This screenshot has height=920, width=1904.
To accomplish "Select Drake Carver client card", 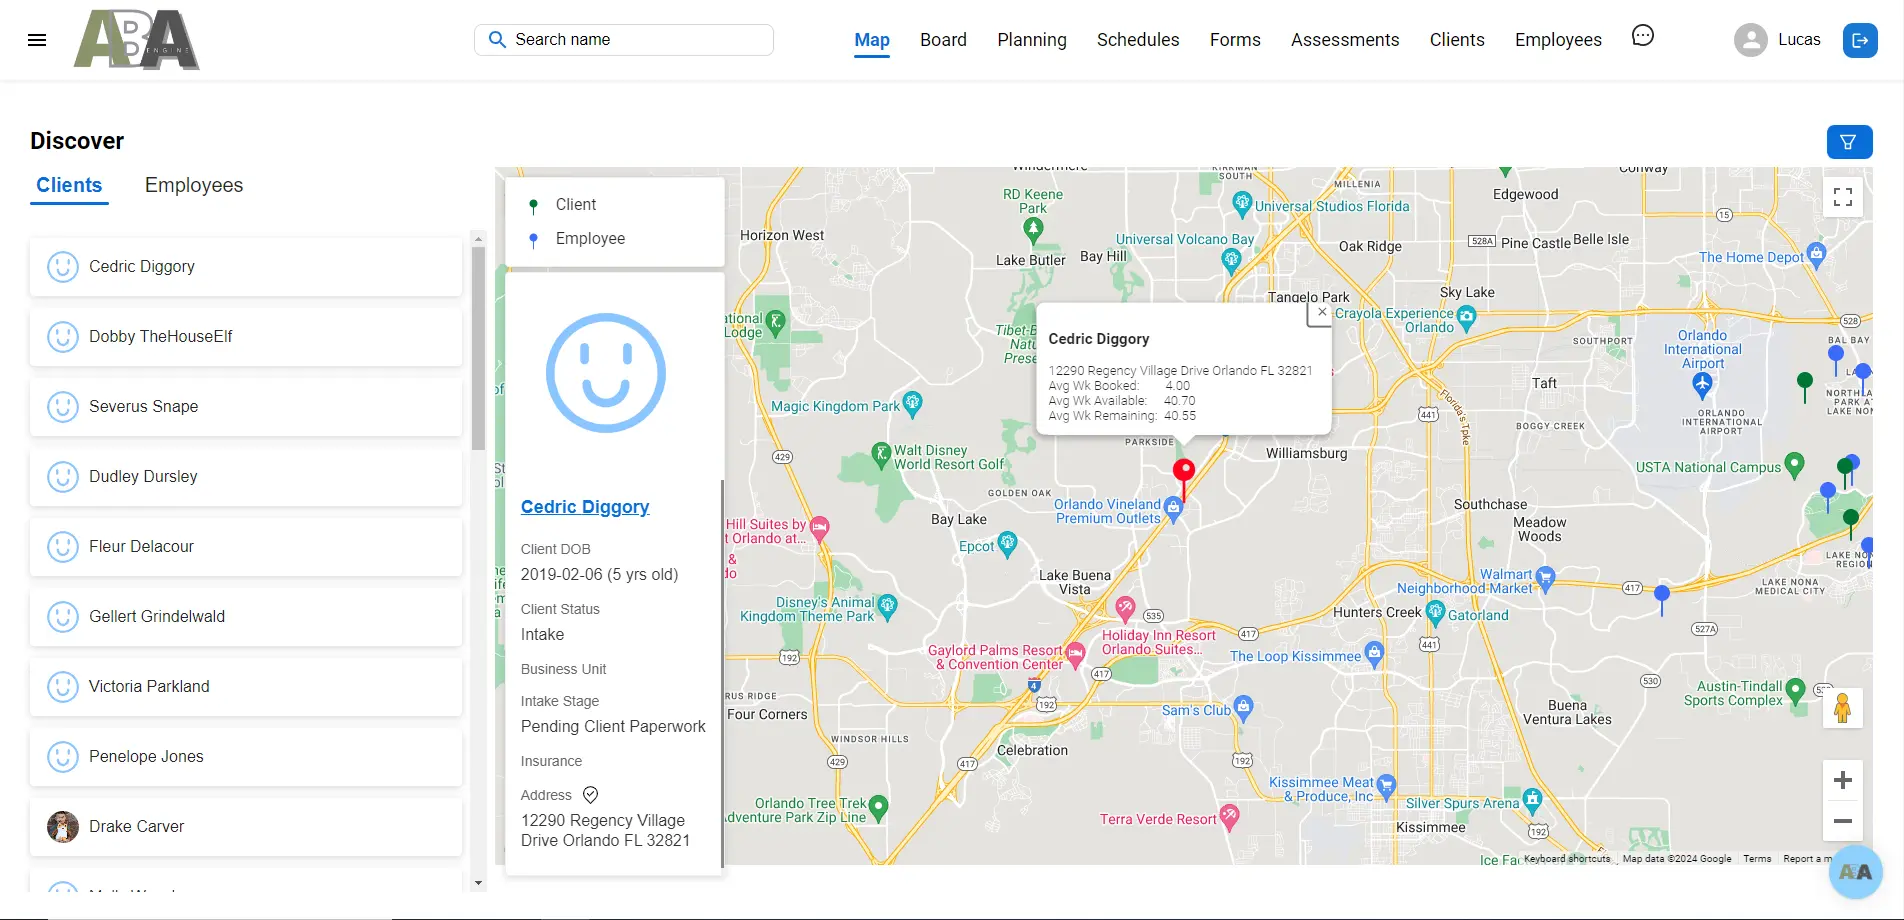I will pos(246,827).
